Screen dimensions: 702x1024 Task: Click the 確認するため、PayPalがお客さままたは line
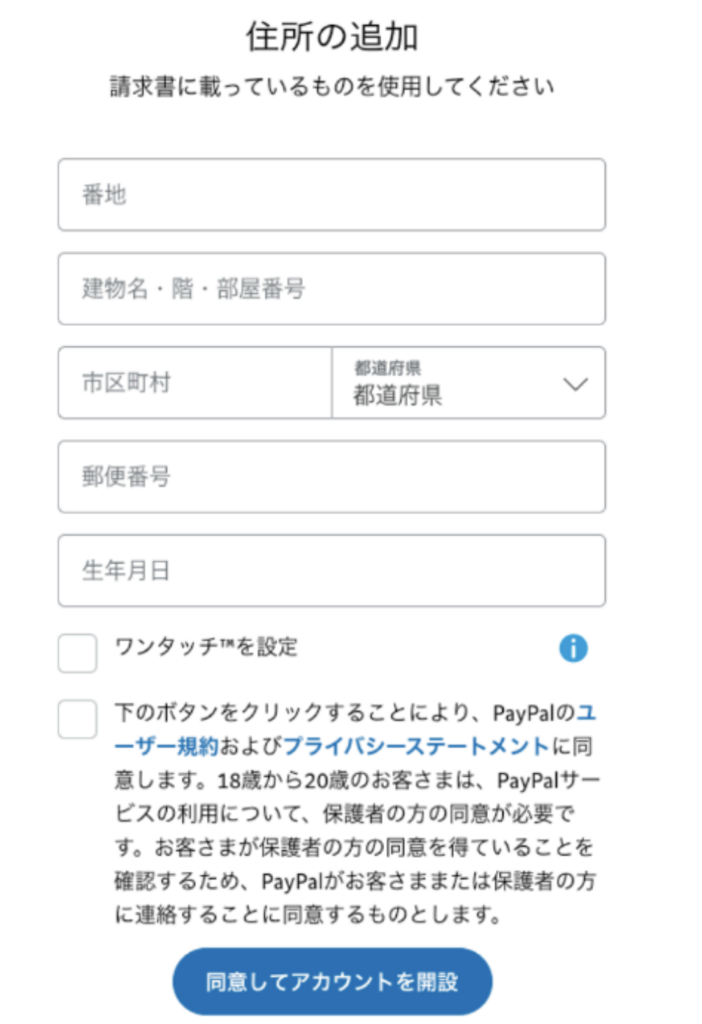click(356, 881)
